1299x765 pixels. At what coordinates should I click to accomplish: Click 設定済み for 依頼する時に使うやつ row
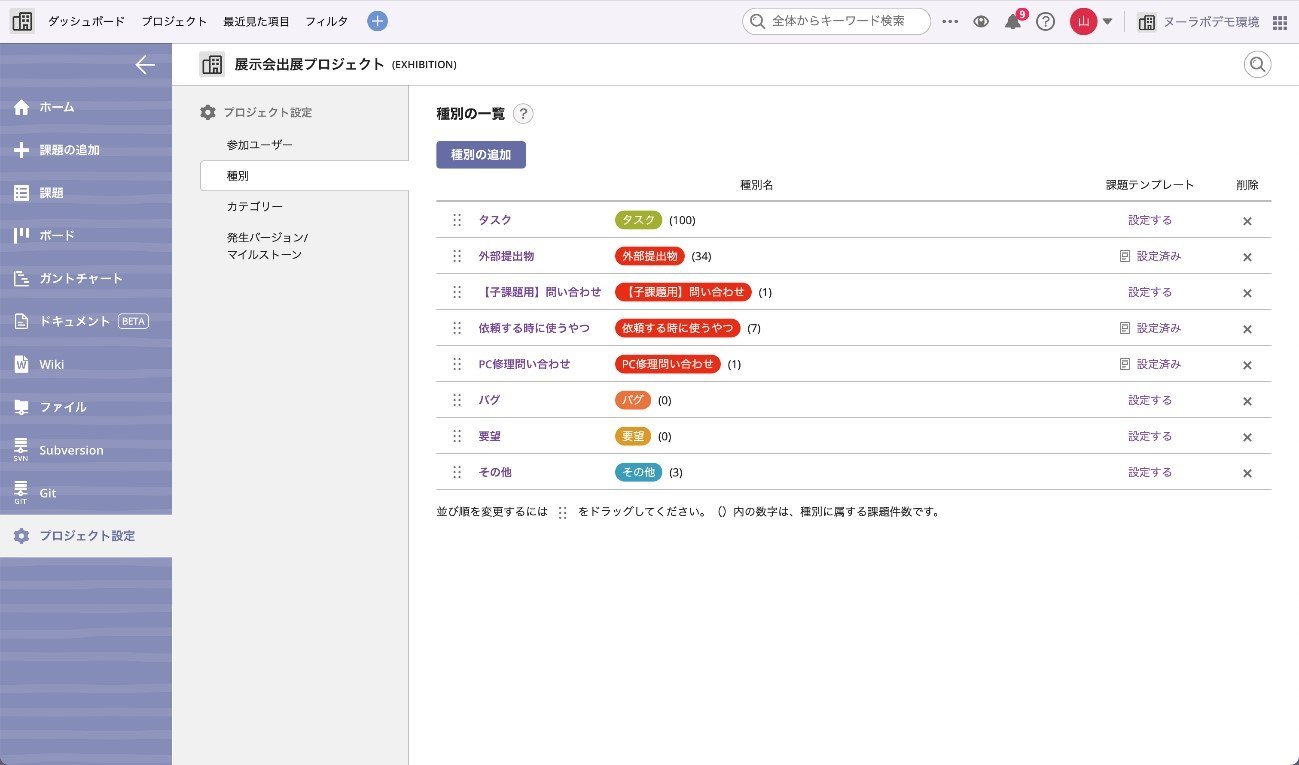coord(1150,328)
